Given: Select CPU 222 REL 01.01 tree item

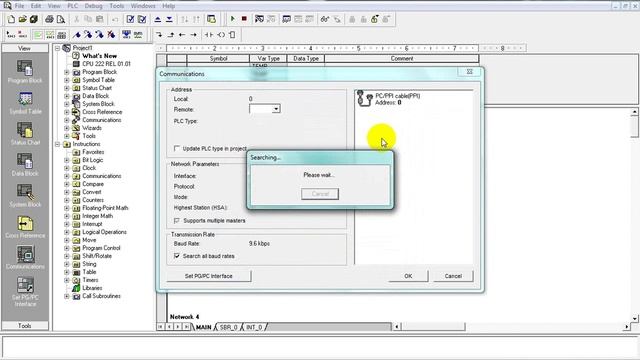Looking at the screenshot, I should coord(106,64).
